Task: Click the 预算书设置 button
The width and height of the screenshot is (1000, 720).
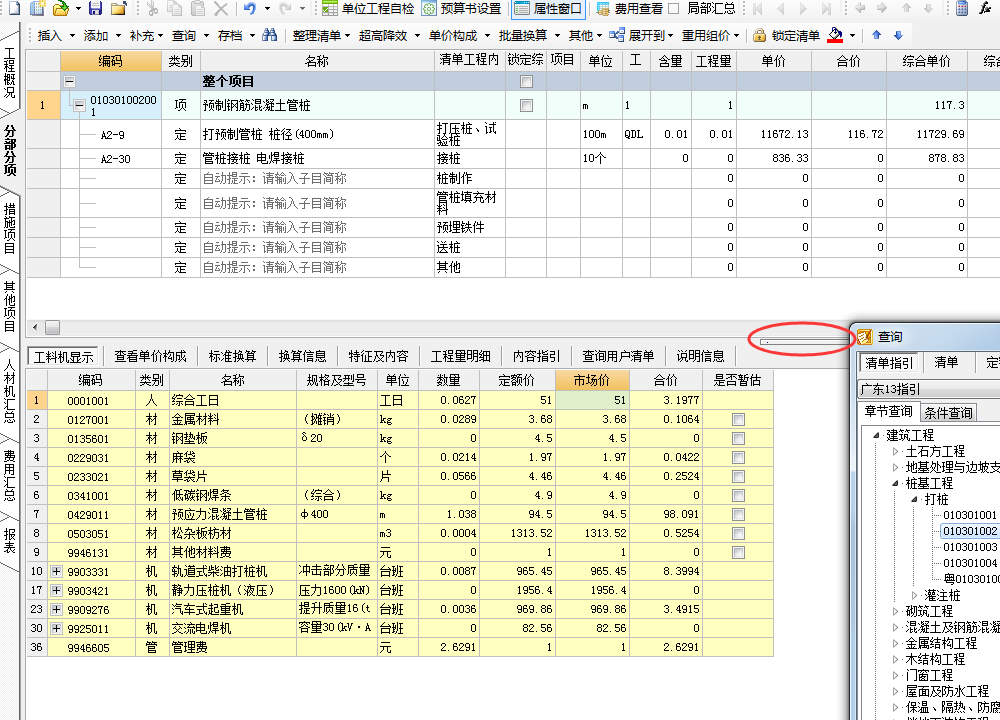Action: click(x=462, y=8)
